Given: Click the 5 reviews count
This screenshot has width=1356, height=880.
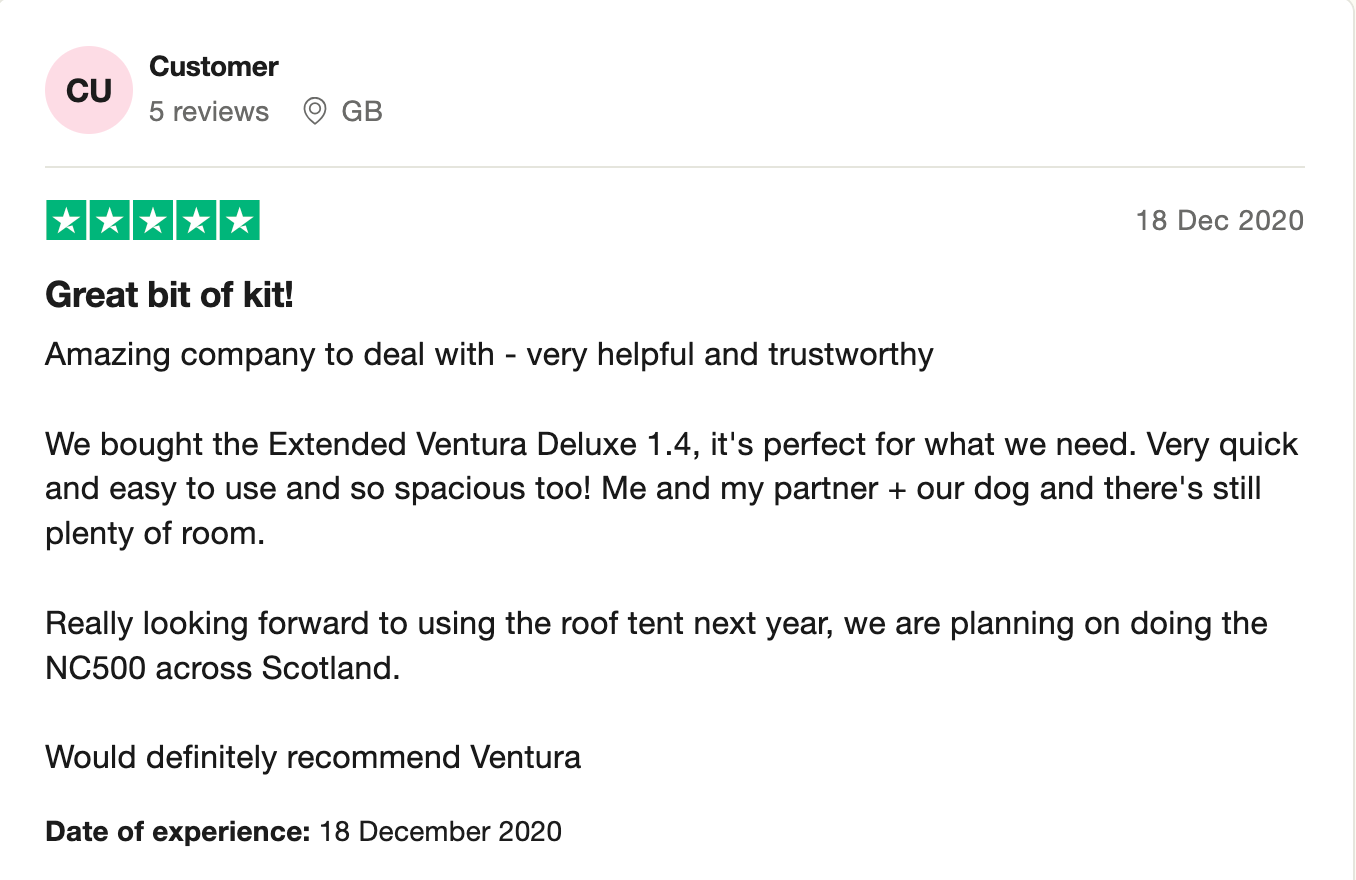Looking at the screenshot, I should click(209, 111).
